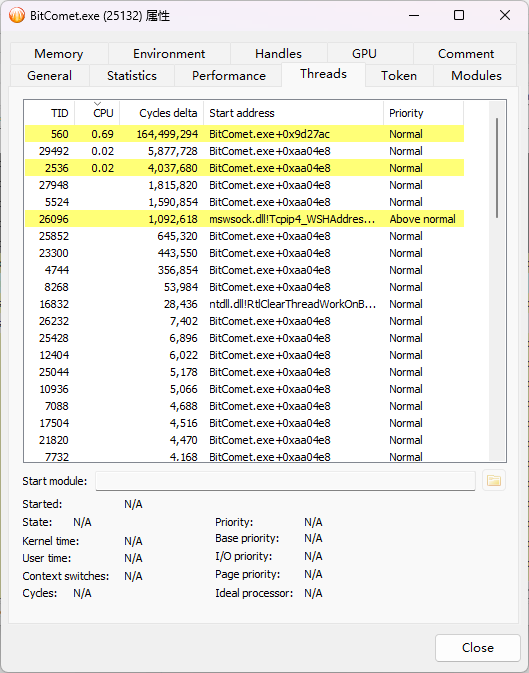Screen dimensions: 529x673
Task: Click the 0.69 CPU value
Action: click(x=103, y=134)
